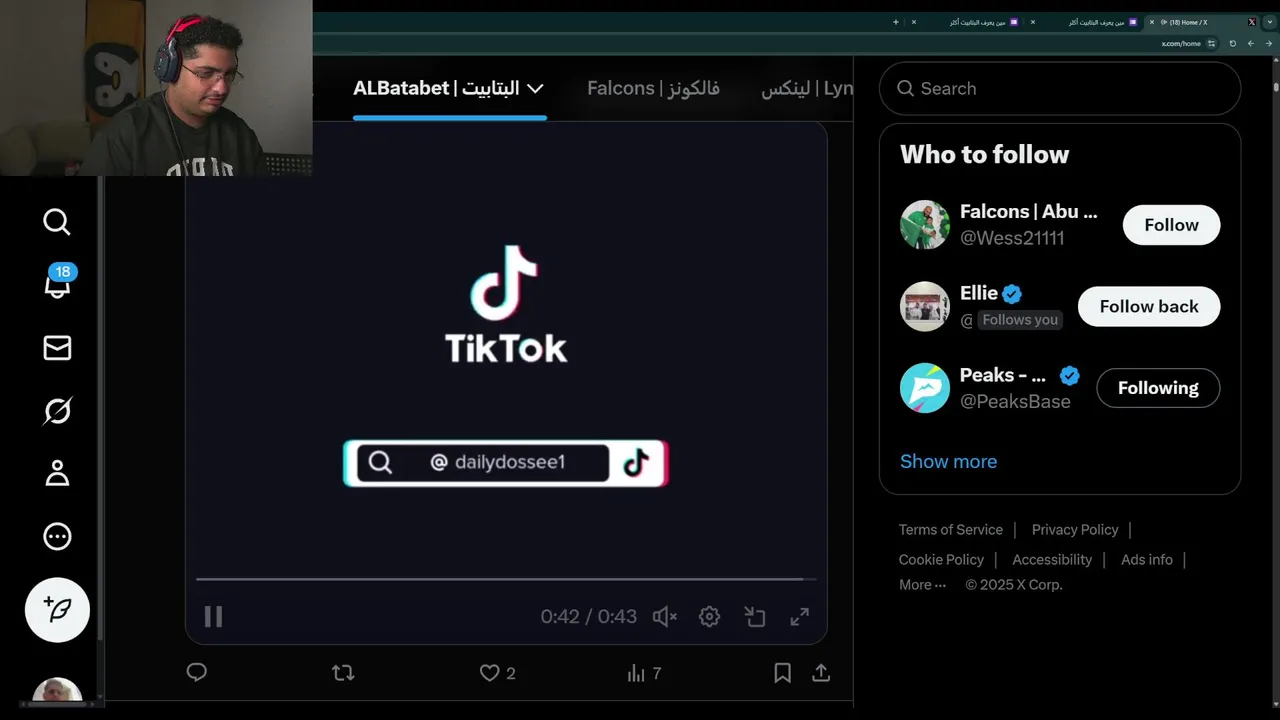Image resolution: width=1280 pixels, height=720 pixels.
Task: Click the Search input field
Action: pyautogui.click(x=1060, y=88)
